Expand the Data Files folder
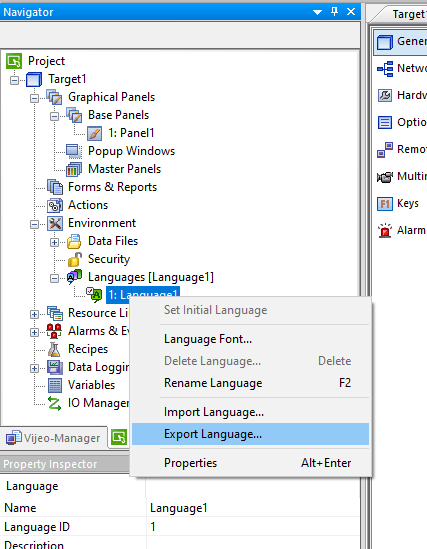 (x=54, y=242)
